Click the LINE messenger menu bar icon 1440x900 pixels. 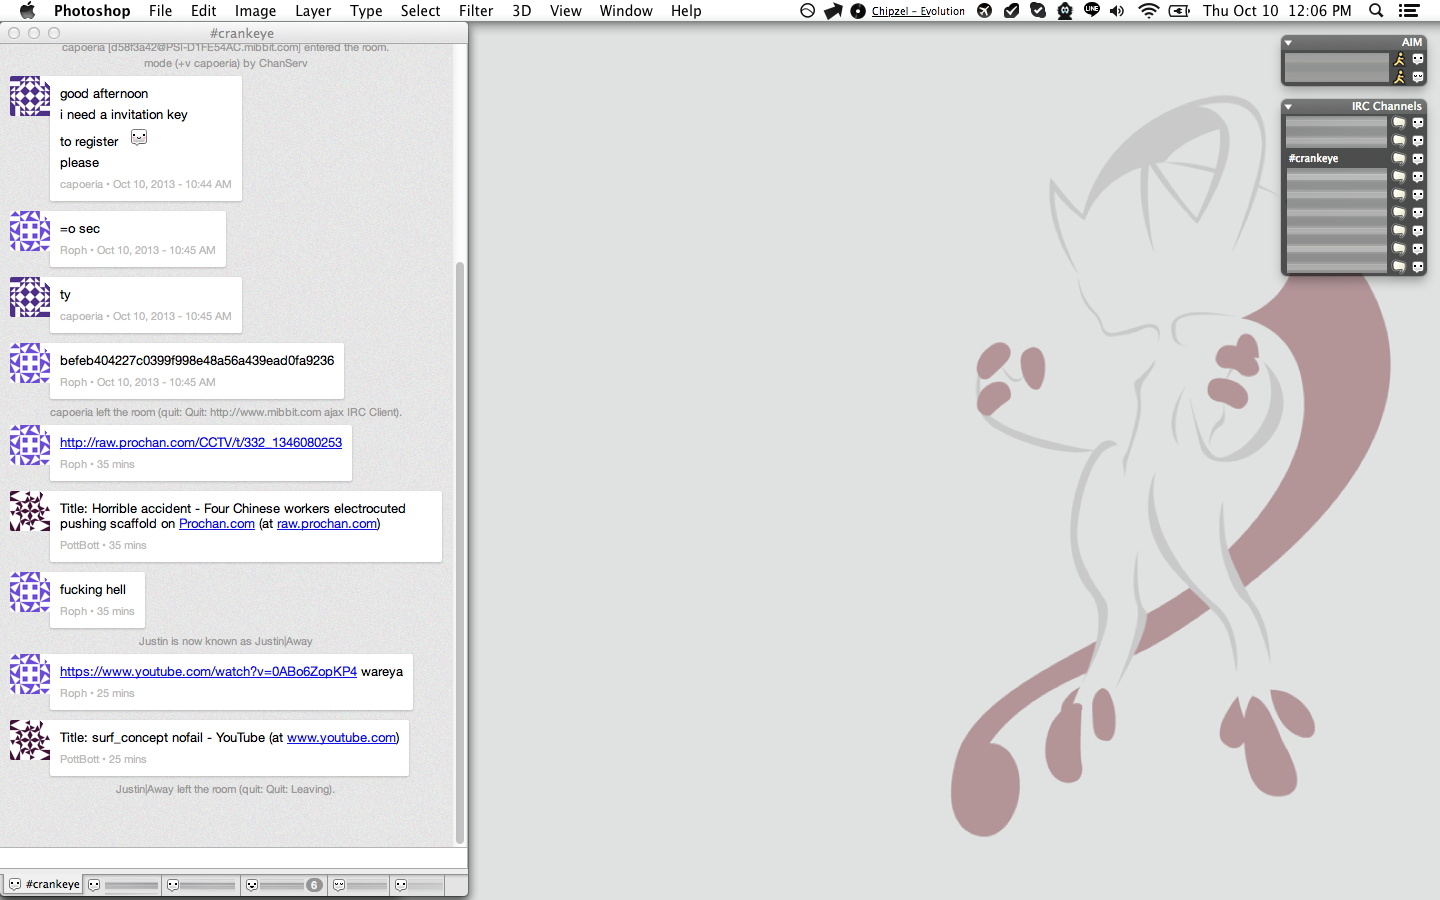1091,11
